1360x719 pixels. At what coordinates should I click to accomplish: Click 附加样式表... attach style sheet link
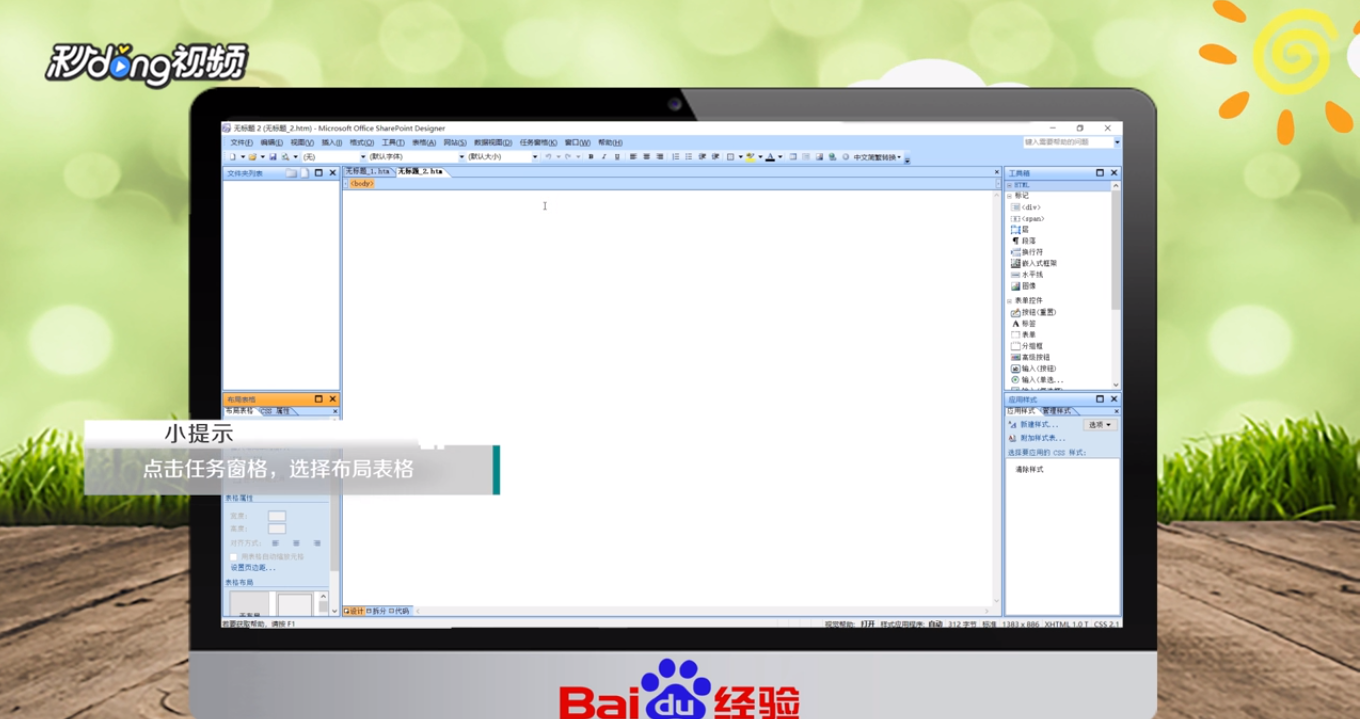[1041, 438]
